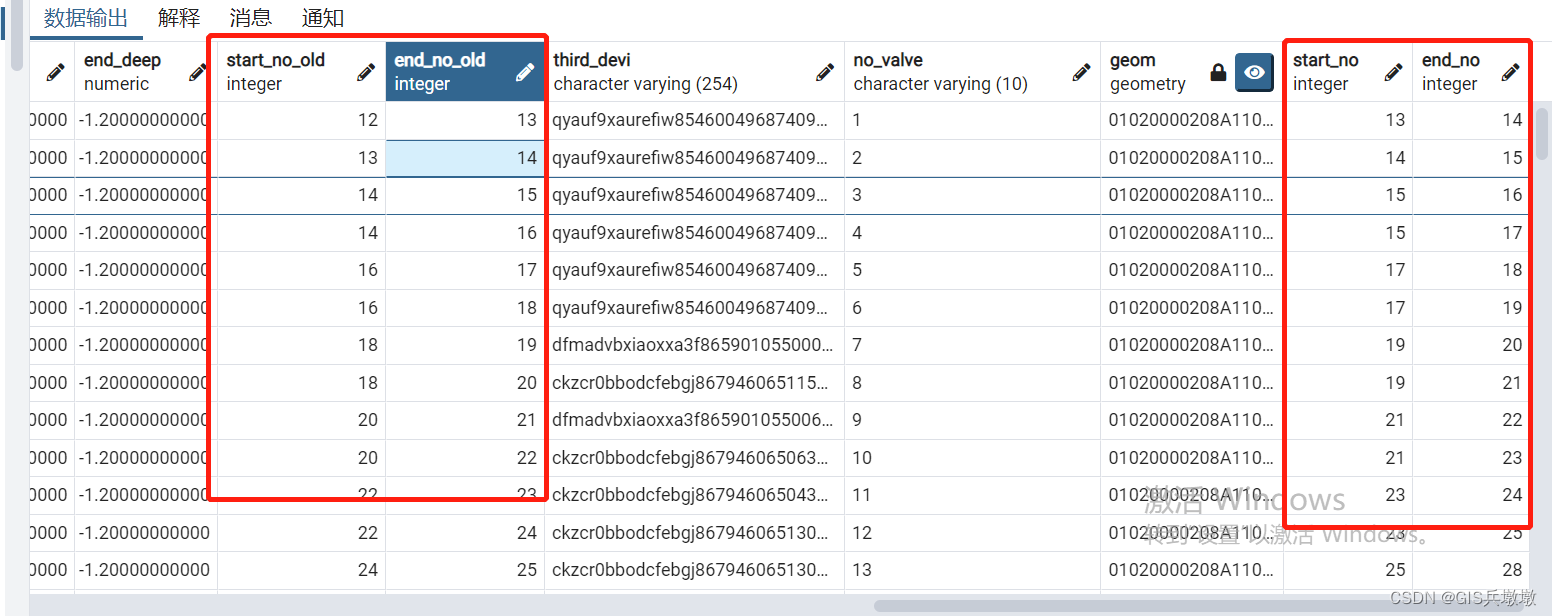Click the edit pencil on no_valve column
Image resolution: width=1552 pixels, height=616 pixels.
point(1081,71)
